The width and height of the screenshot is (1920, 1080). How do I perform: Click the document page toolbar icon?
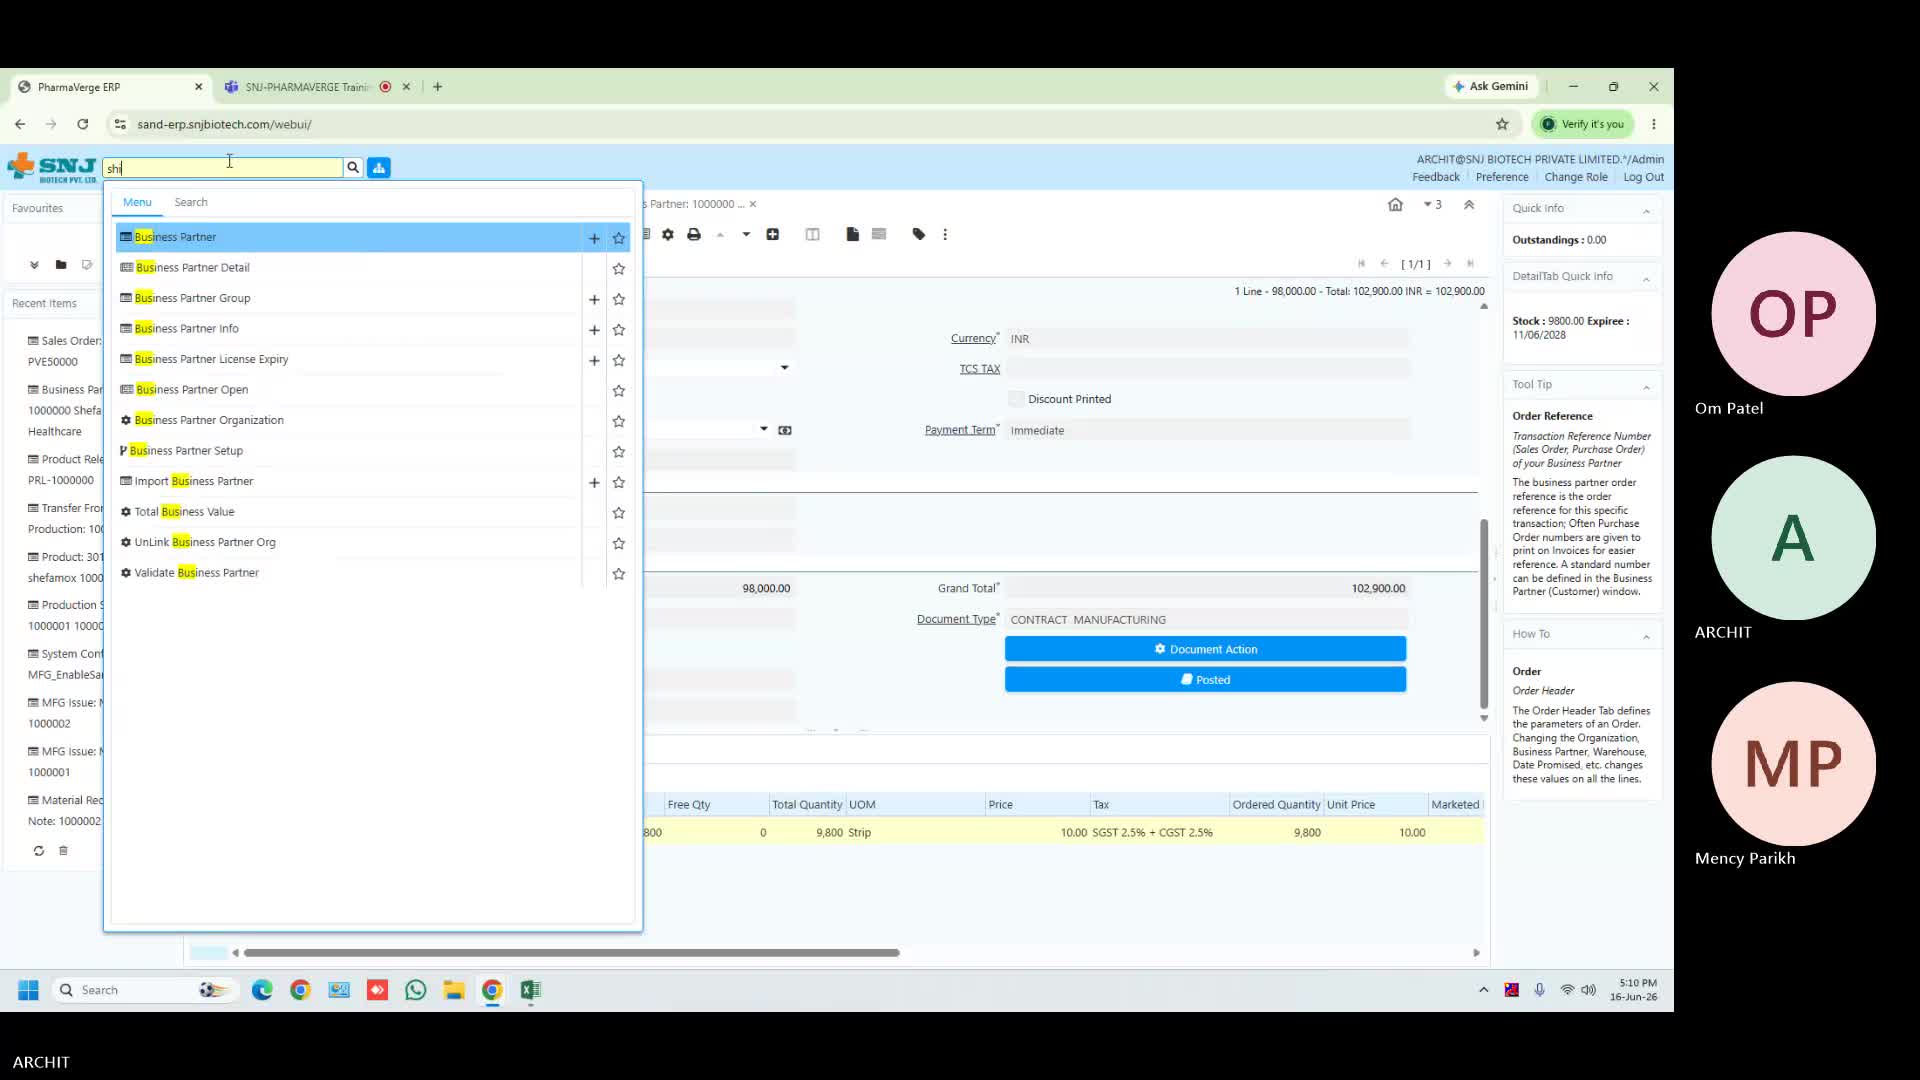852,234
